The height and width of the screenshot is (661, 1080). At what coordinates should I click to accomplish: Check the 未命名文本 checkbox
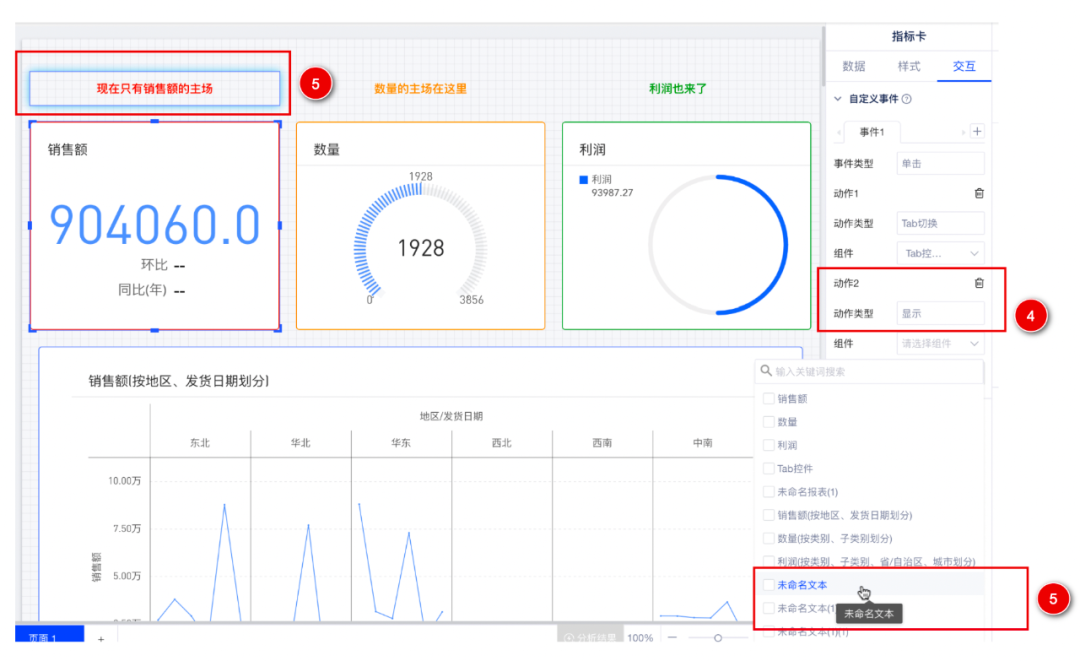[768, 585]
